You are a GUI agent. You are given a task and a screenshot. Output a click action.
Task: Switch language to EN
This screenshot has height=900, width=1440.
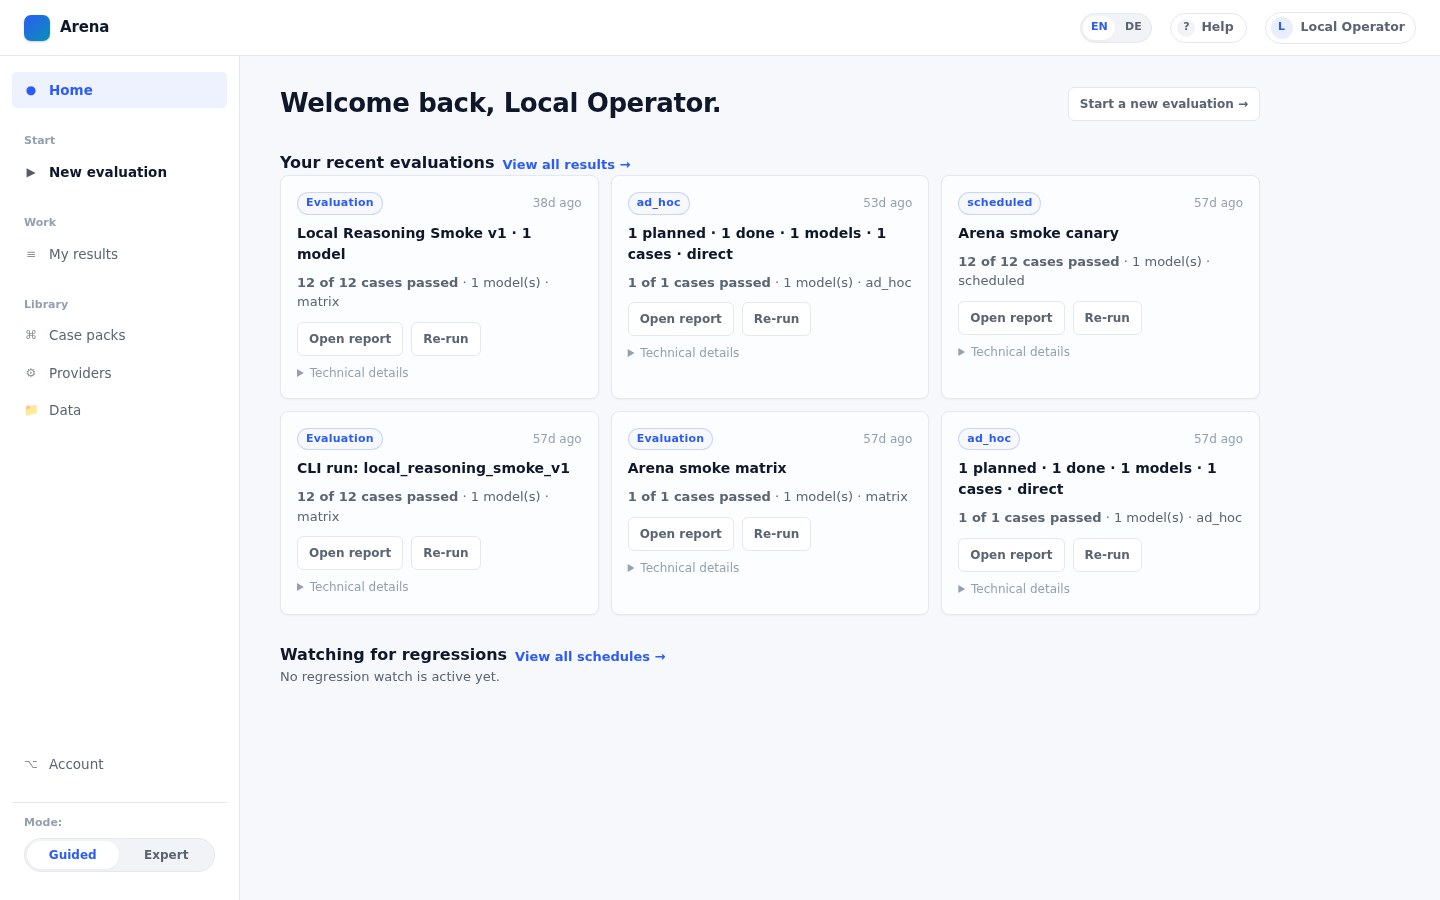(1099, 27)
